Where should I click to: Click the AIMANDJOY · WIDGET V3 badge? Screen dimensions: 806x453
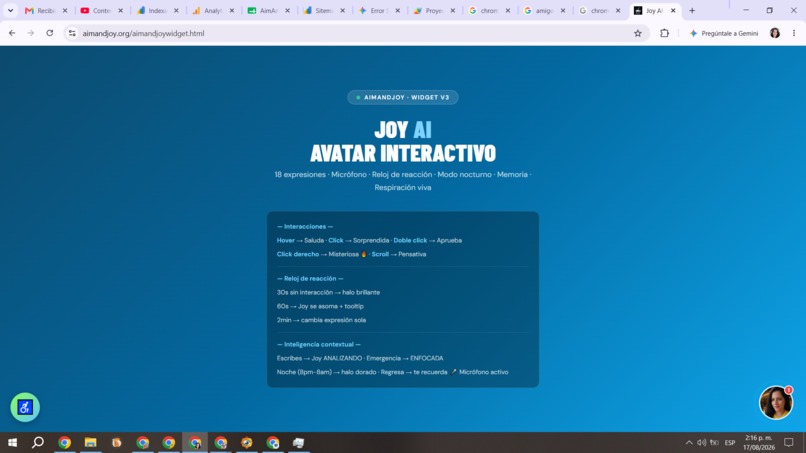tap(403, 97)
